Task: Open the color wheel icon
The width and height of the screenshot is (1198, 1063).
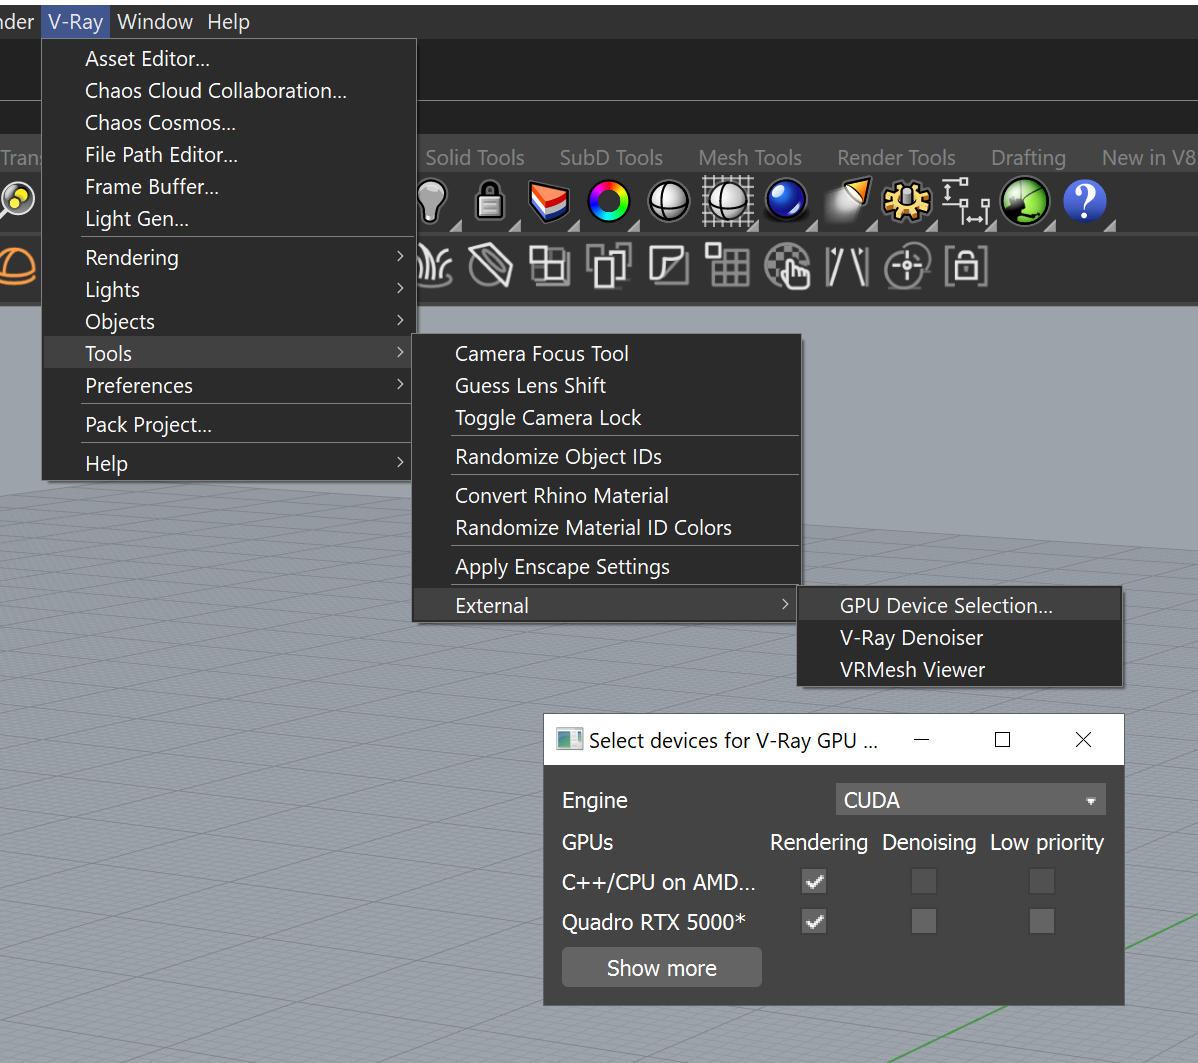Action: click(608, 202)
